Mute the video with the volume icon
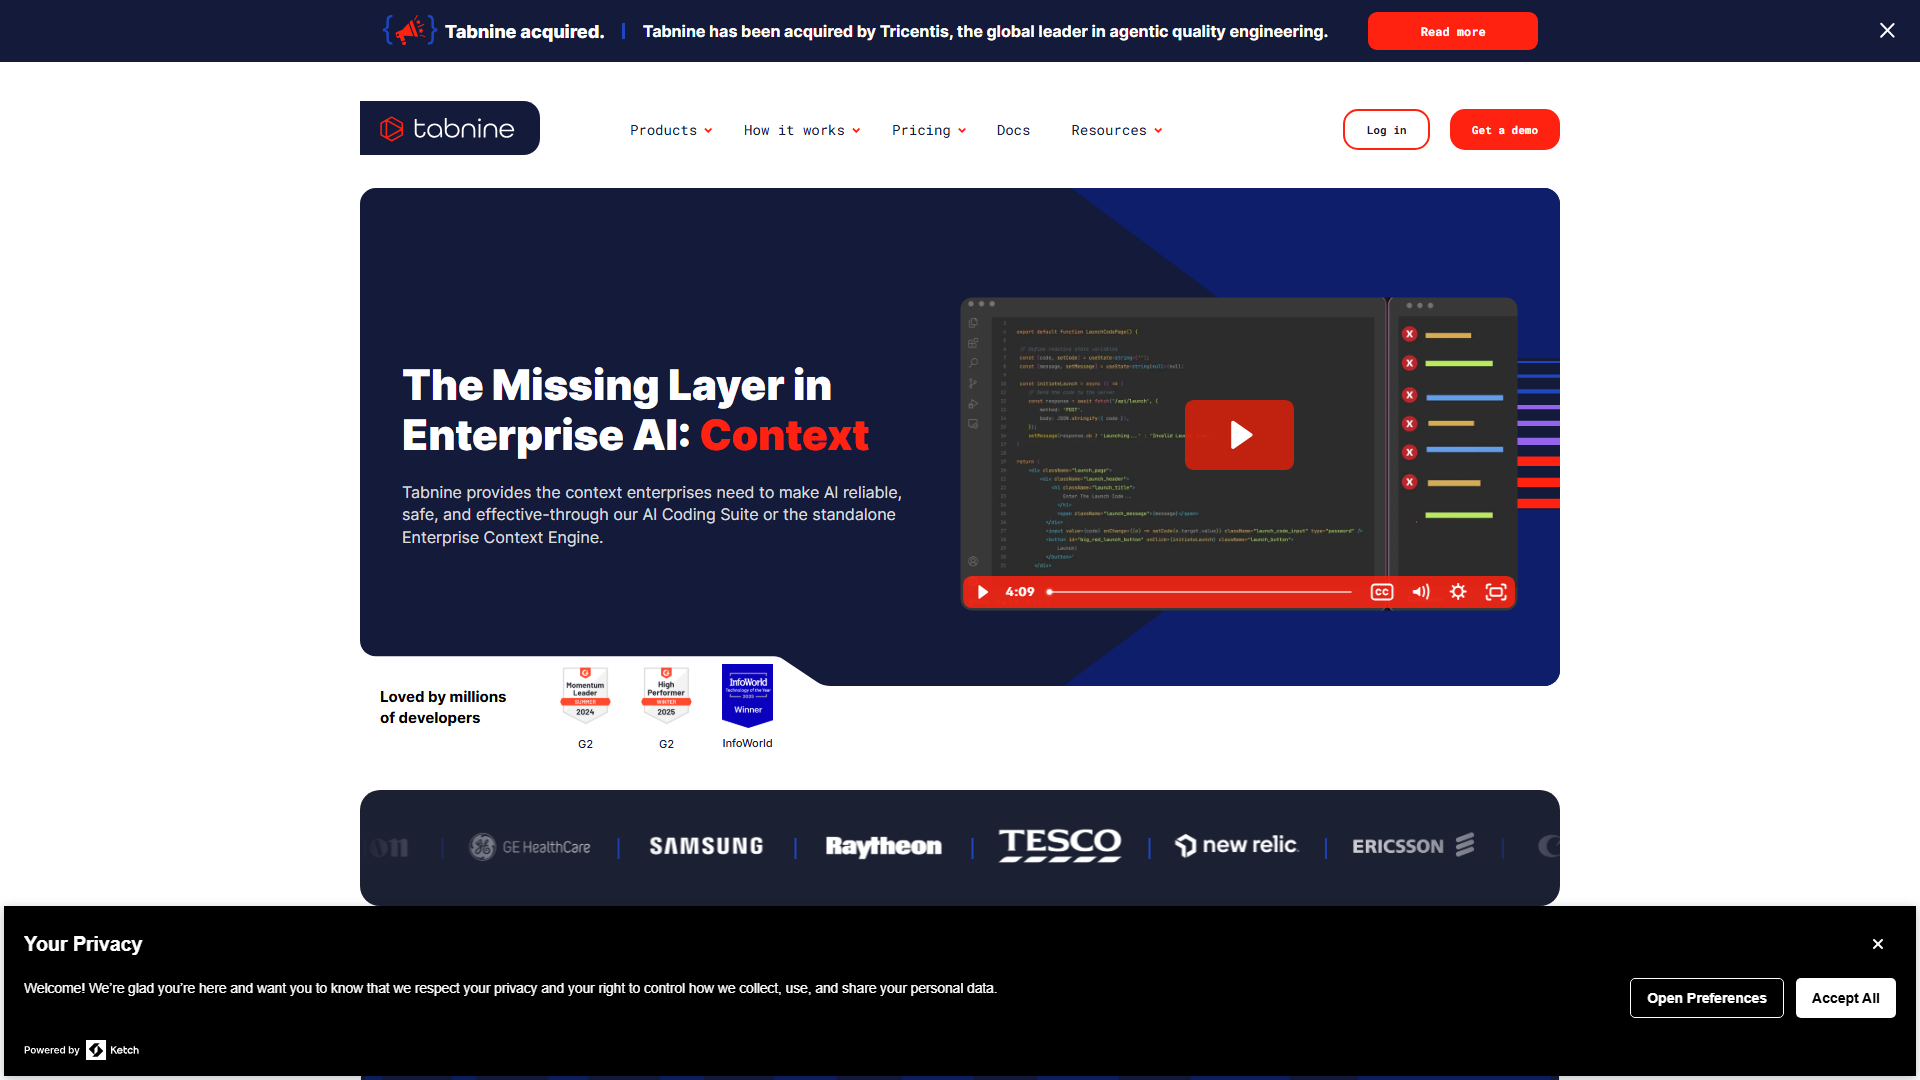 [x=1421, y=592]
